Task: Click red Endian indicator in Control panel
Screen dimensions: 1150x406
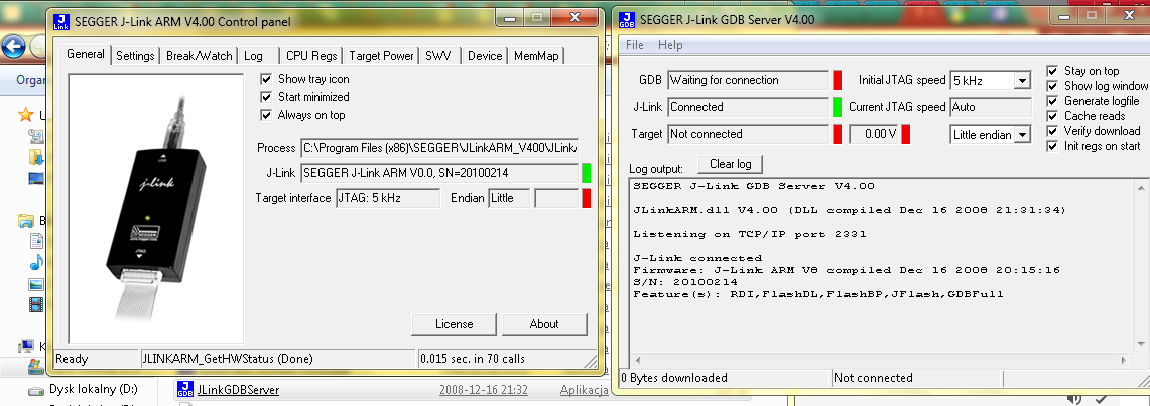Action: pos(586,198)
